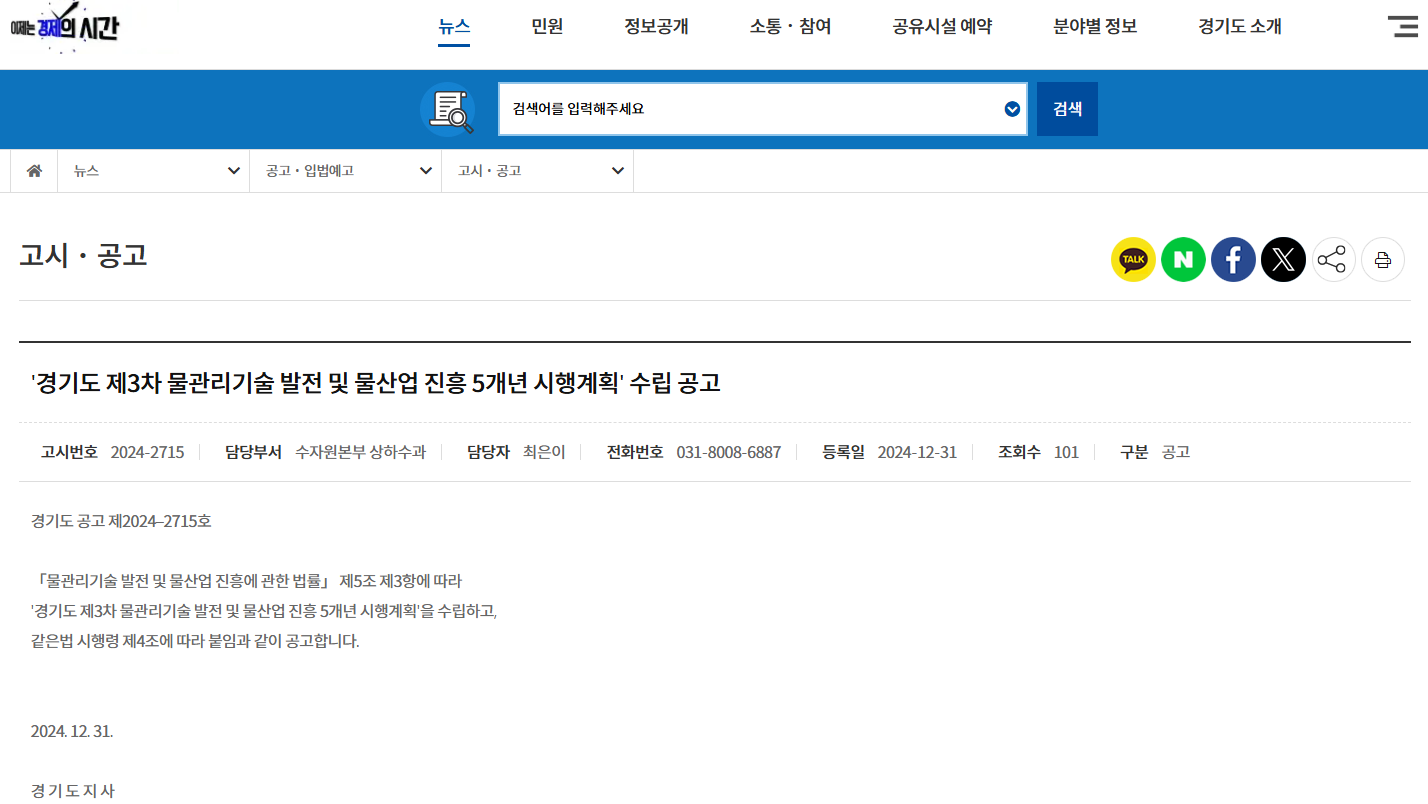Share via Naver green N icon
Image resolution: width=1428 pixels, height=804 pixels.
(1183, 260)
